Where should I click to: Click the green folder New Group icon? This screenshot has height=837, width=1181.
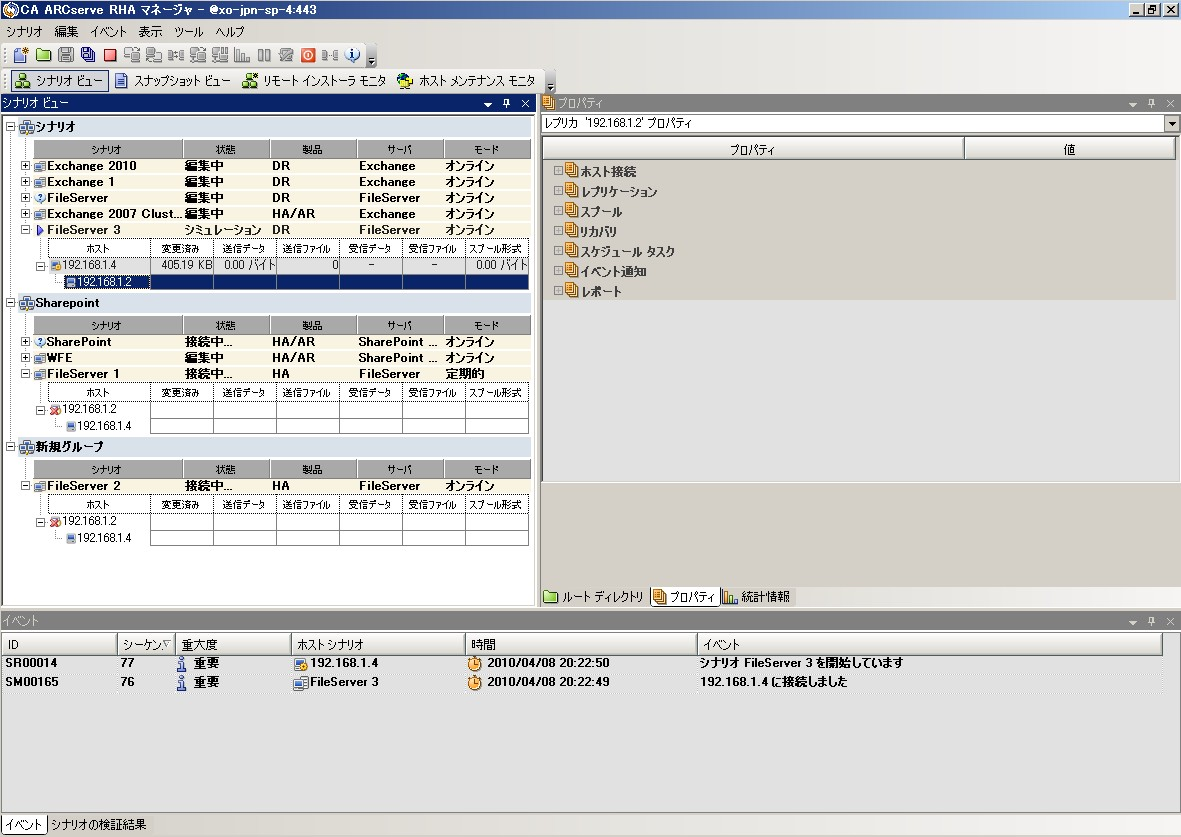[x=43, y=55]
